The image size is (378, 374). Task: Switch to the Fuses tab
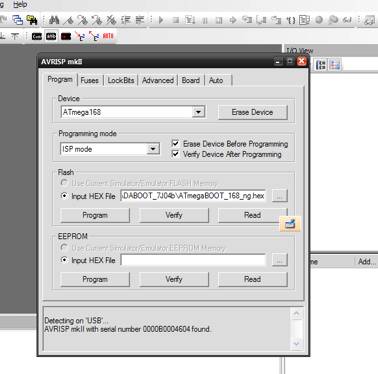tap(89, 80)
